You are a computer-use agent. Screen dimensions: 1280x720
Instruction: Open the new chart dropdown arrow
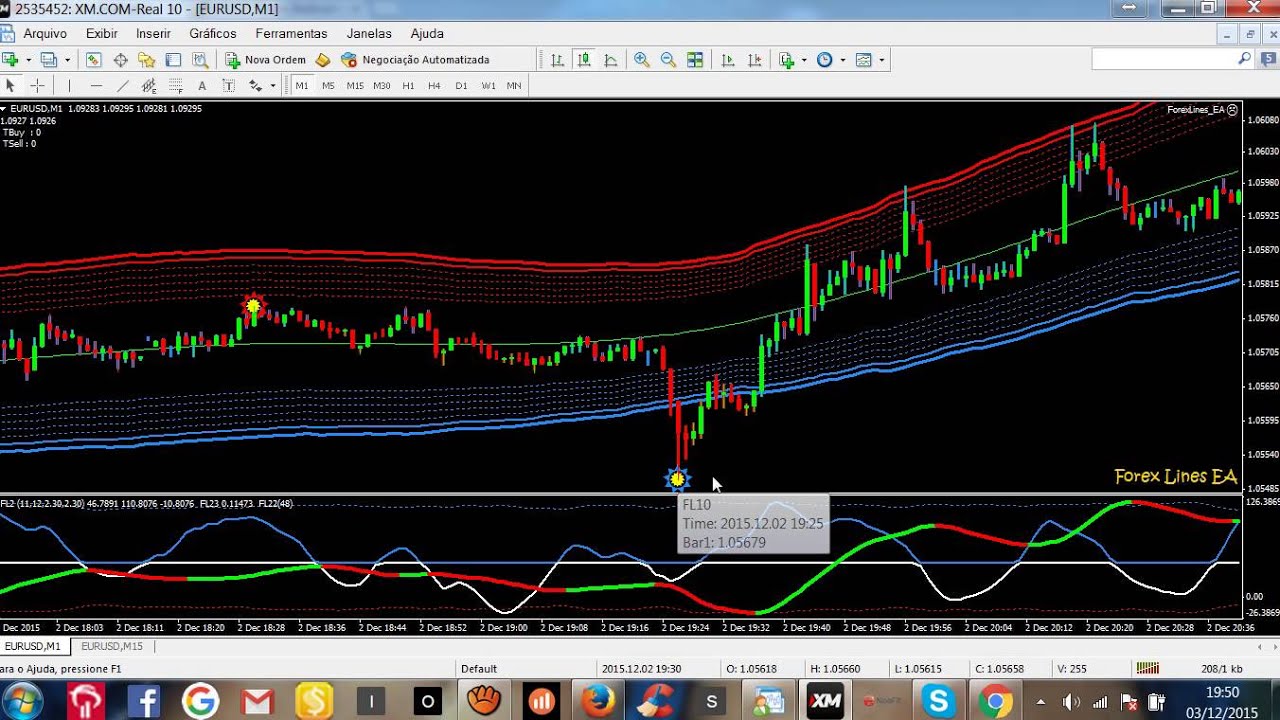pyautogui.click(x=28, y=60)
